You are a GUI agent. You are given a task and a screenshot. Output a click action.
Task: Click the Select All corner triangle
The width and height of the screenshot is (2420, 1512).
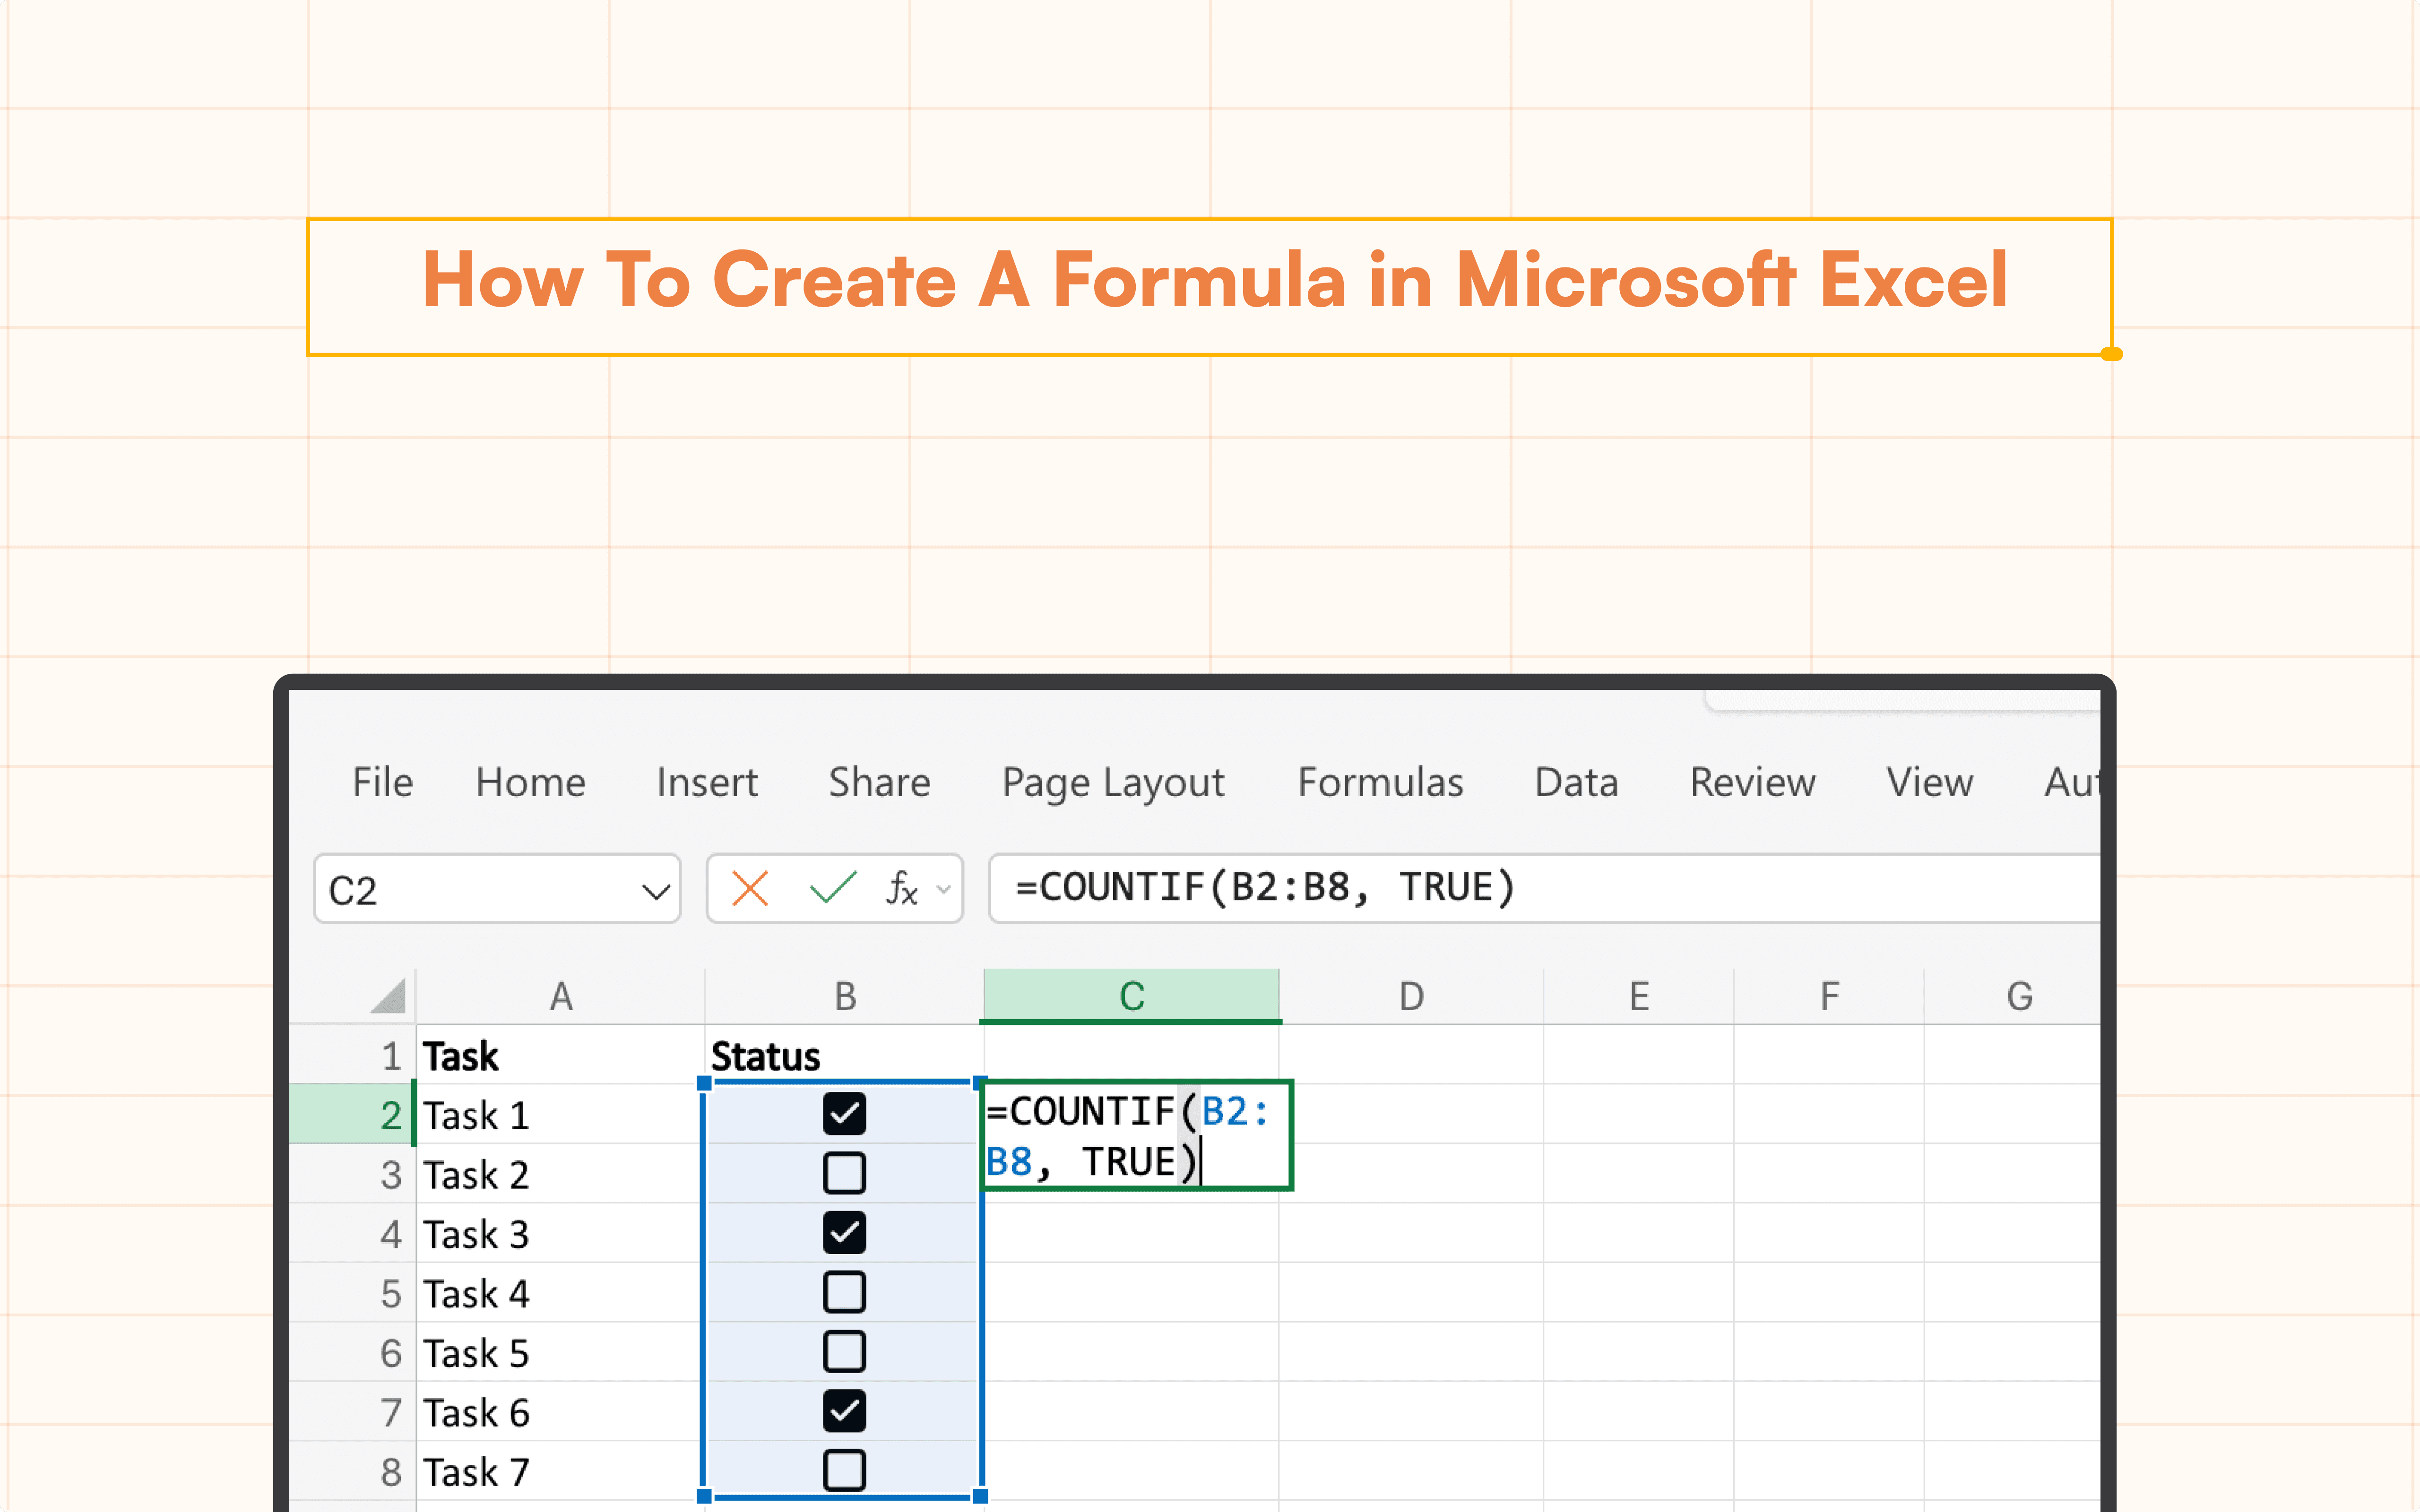point(388,995)
